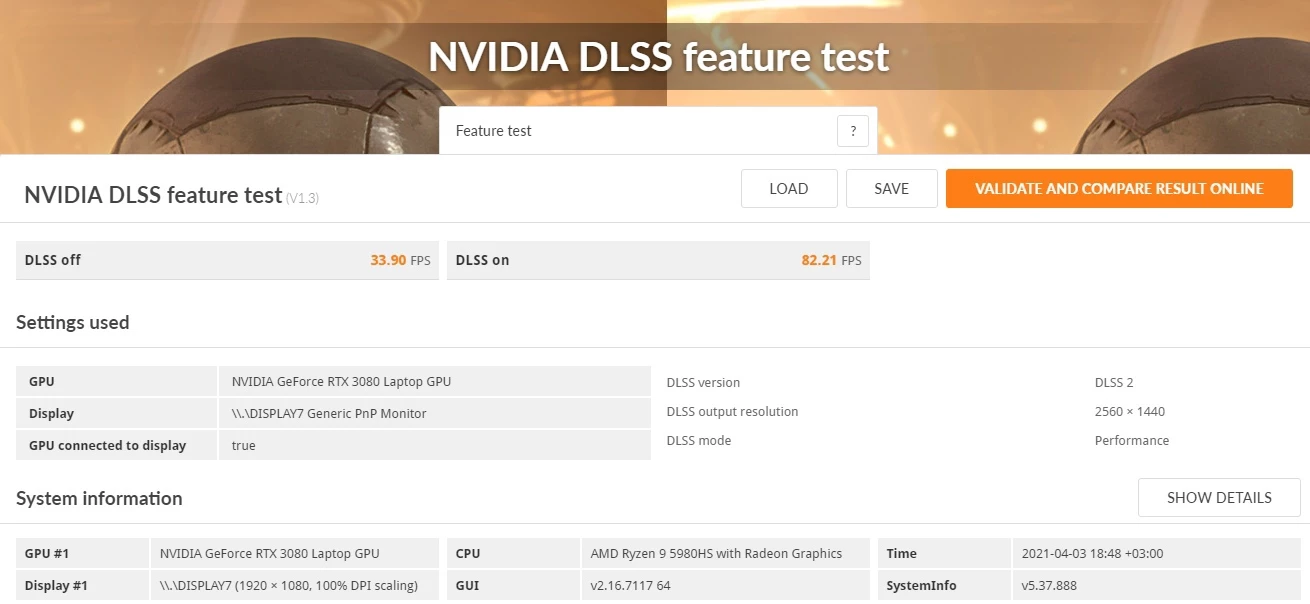Select the DLSS off 33.90 FPS result
Image resolution: width=1310 pixels, height=604 pixels.
227,260
